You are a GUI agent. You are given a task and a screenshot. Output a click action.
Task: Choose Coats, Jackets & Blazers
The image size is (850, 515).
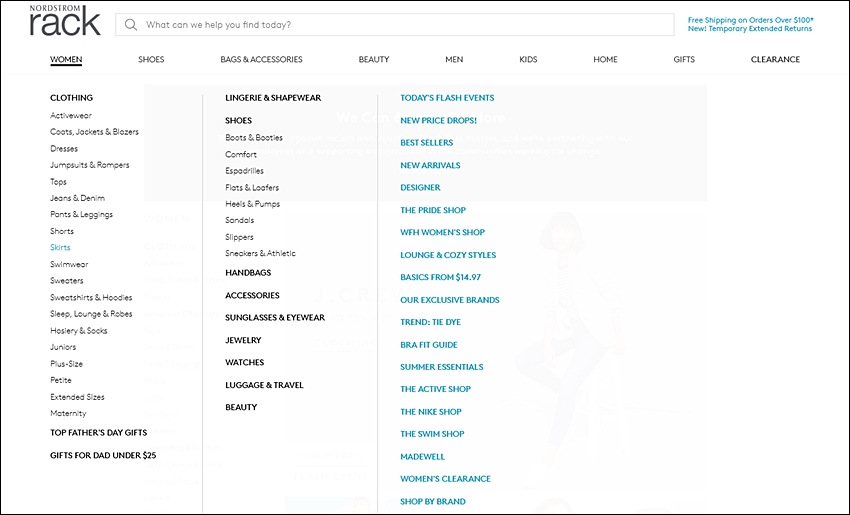[x=94, y=132]
